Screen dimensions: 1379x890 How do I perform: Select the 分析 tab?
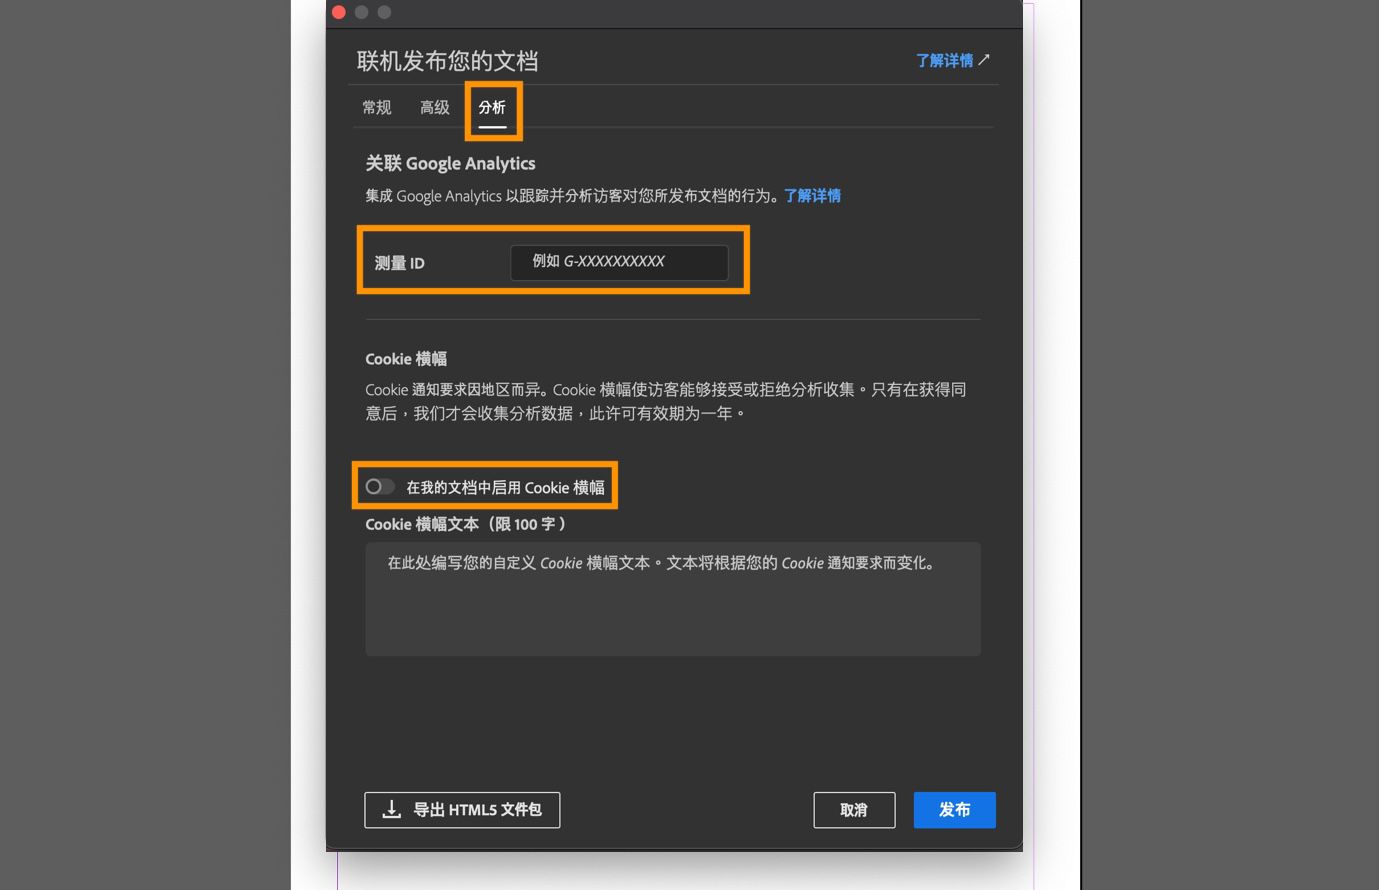point(492,107)
